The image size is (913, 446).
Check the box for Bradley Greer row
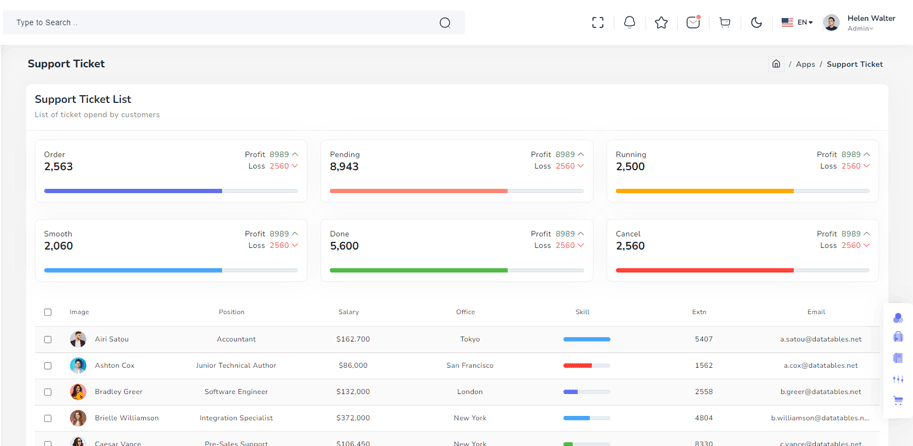(48, 392)
